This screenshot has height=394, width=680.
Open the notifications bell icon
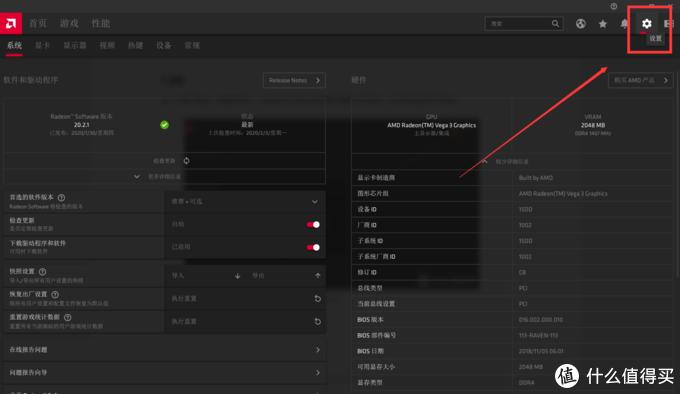tap(624, 24)
